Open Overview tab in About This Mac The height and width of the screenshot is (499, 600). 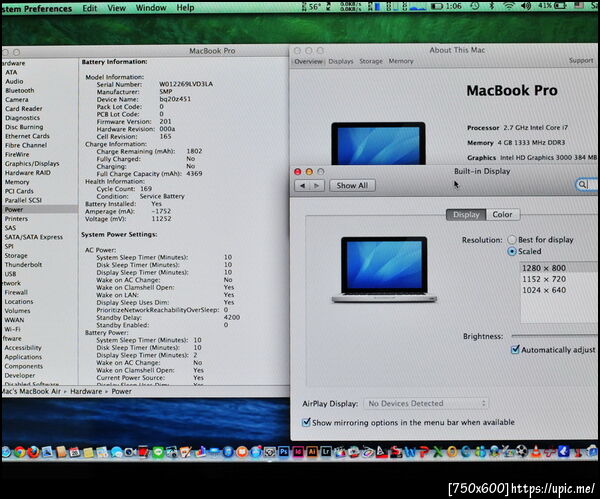point(308,61)
